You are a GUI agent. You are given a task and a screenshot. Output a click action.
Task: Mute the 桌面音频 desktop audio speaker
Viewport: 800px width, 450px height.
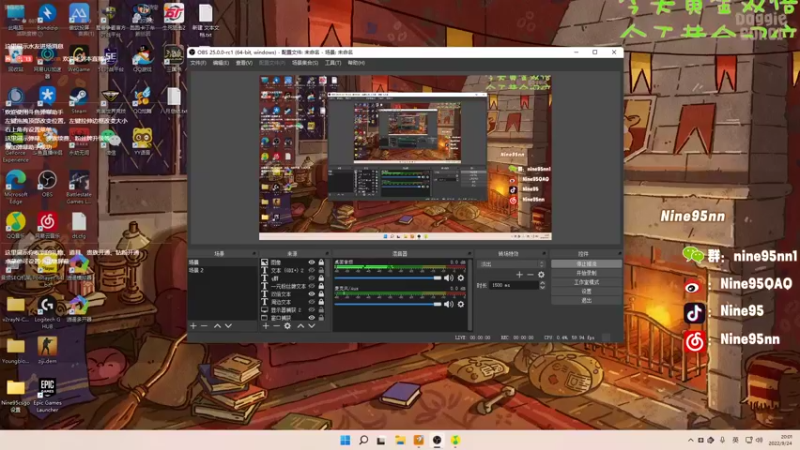[448, 278]
